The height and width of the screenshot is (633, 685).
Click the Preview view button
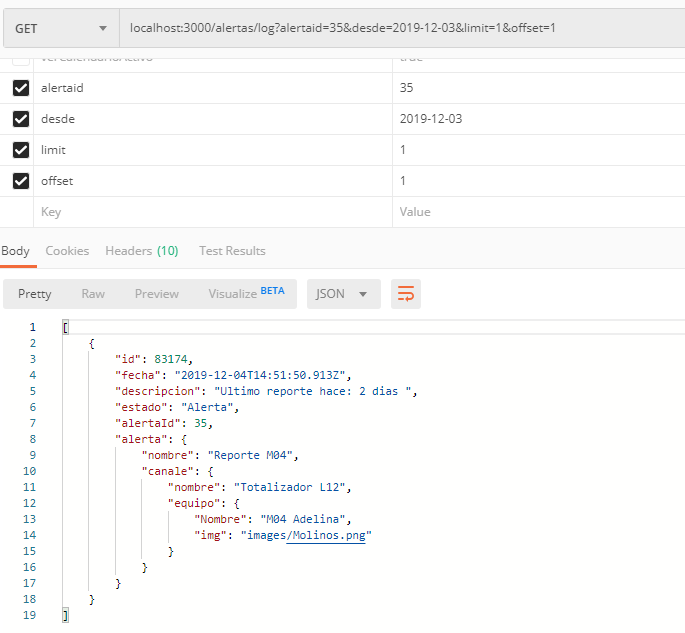pos(157,294)
